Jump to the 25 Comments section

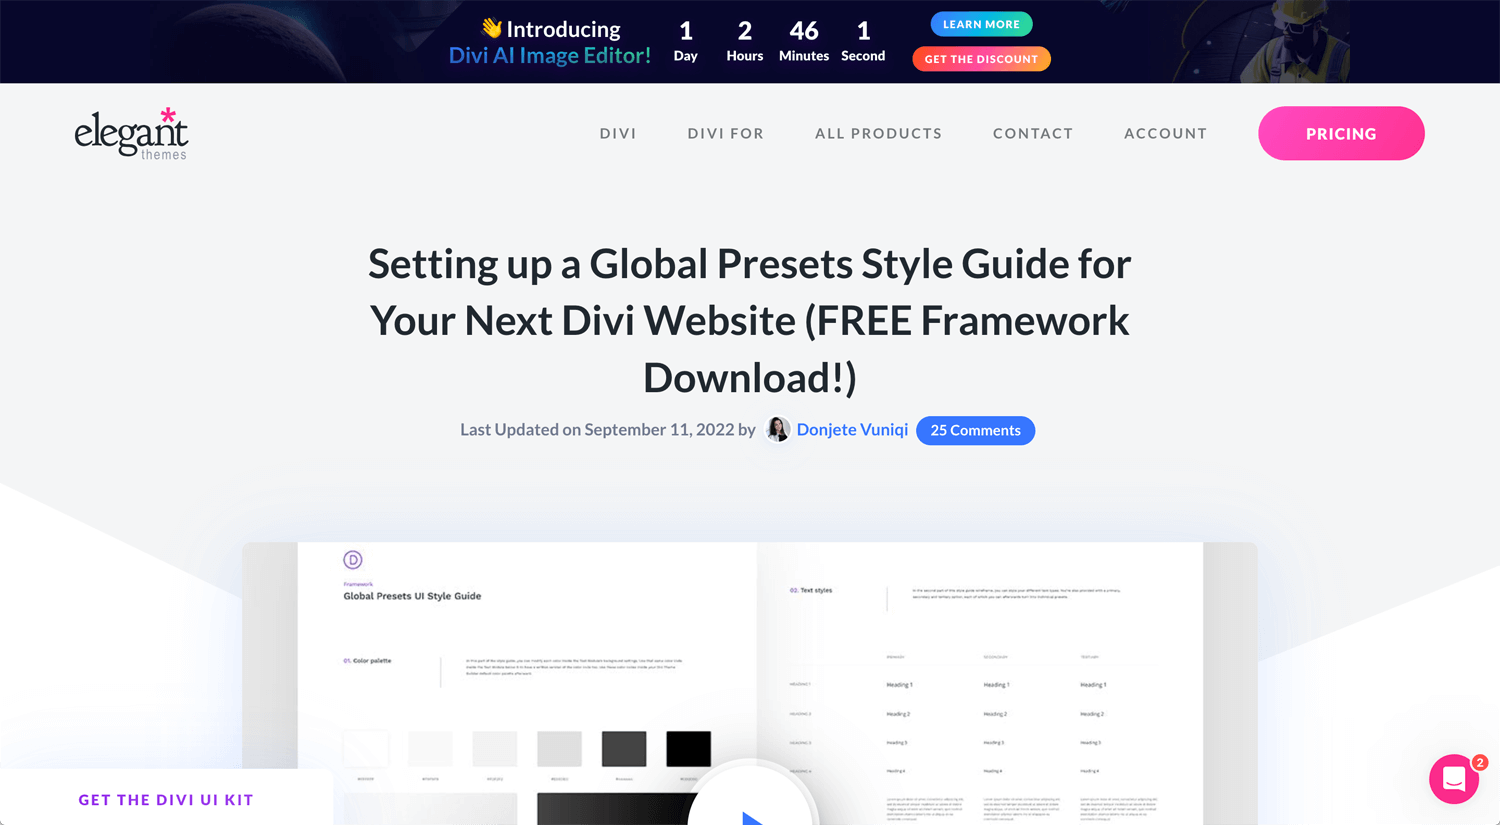tap(975, 430)
